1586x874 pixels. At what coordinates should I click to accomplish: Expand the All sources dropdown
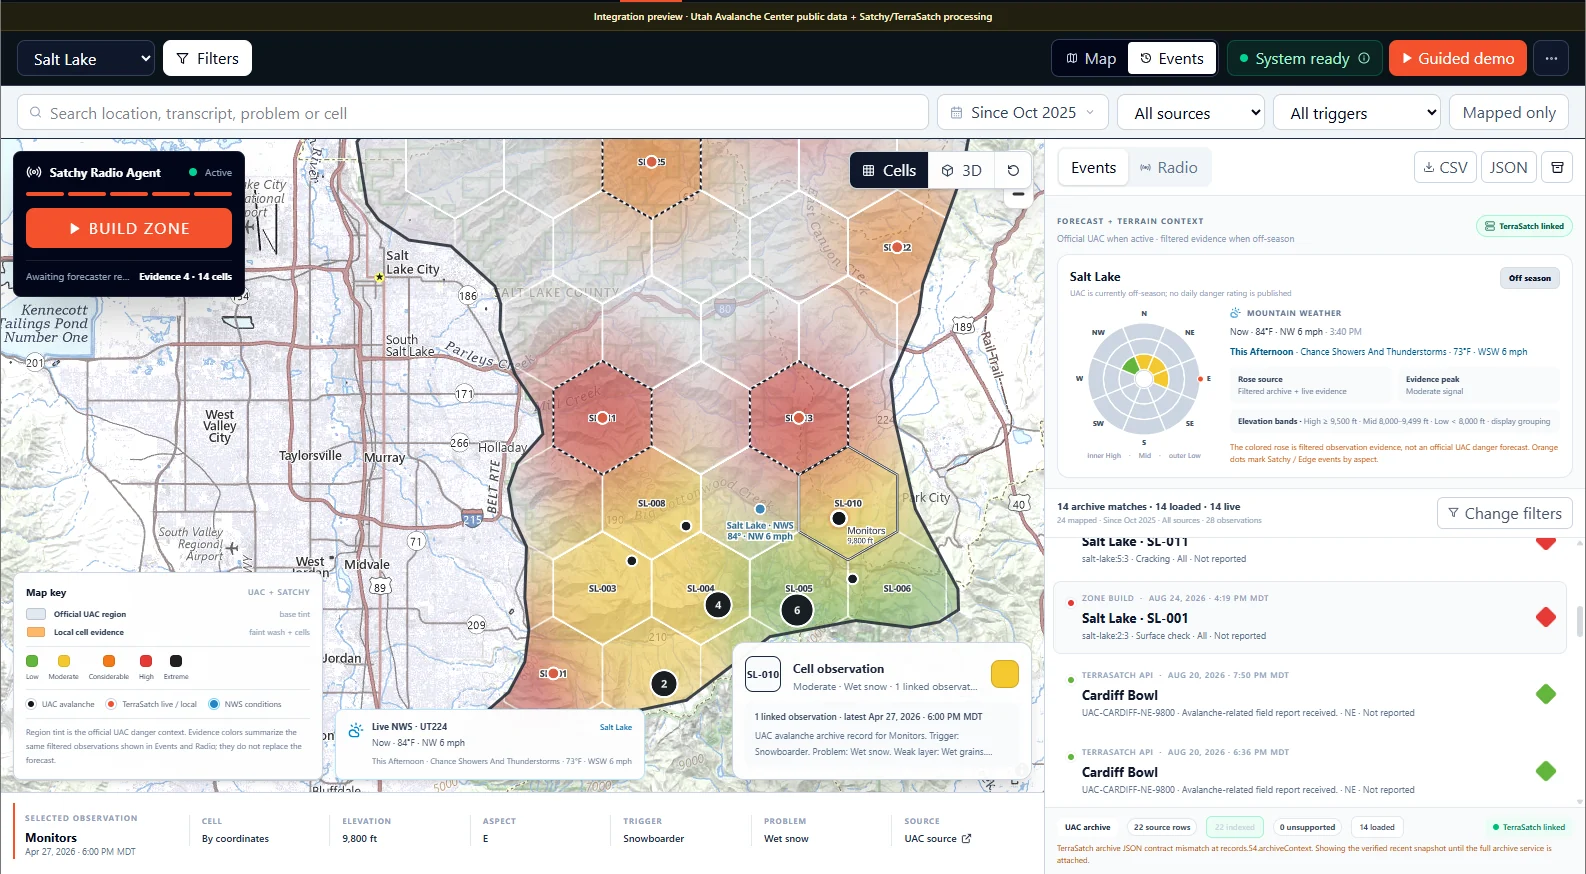point(1191,113)
